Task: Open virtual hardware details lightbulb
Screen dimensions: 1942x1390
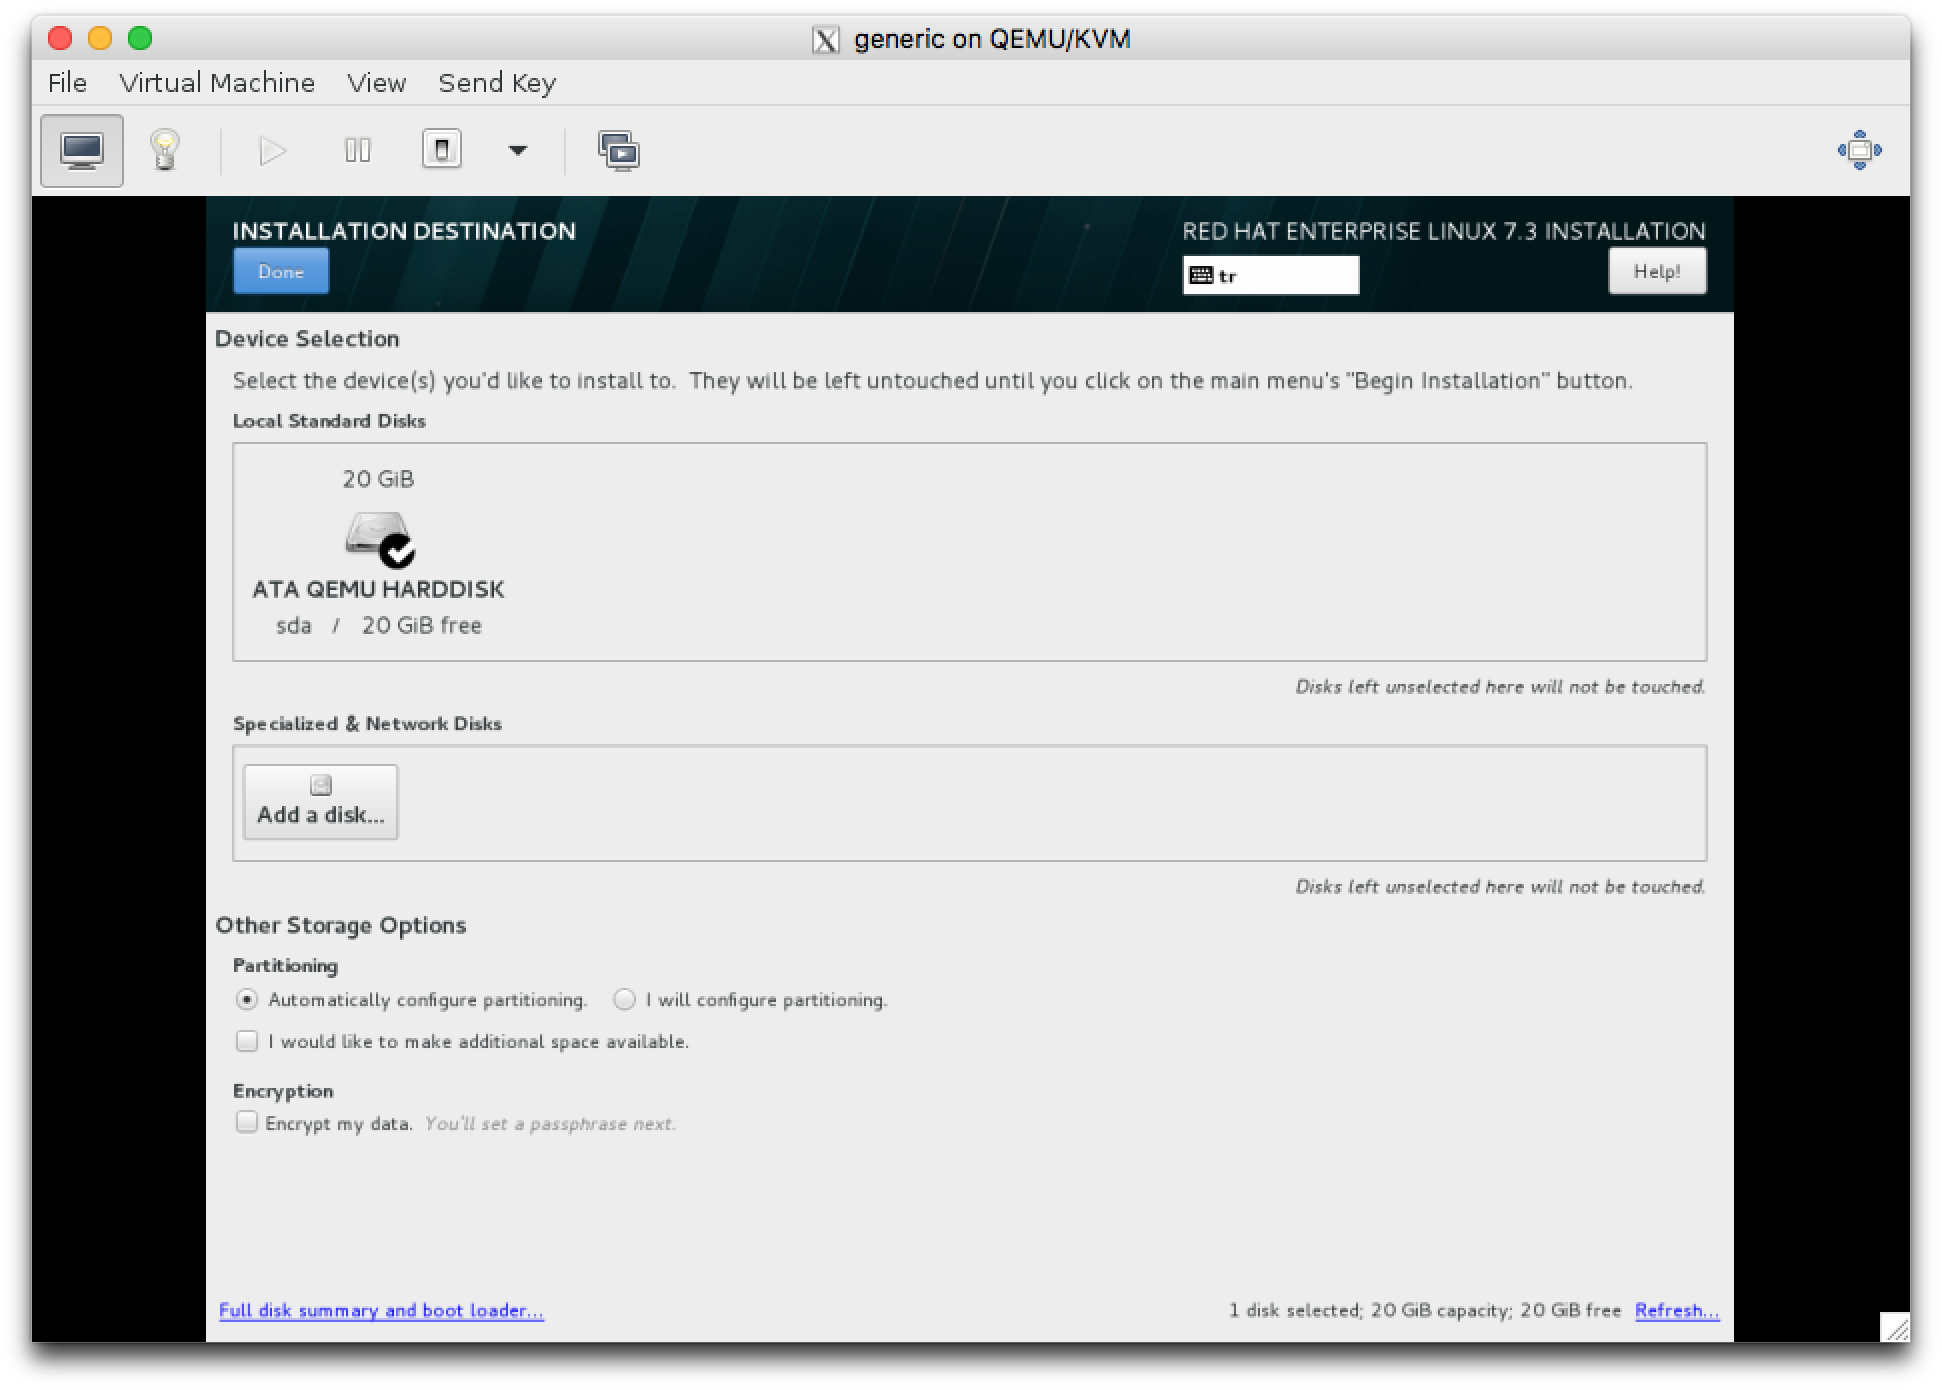Action: tap(165, 151)
